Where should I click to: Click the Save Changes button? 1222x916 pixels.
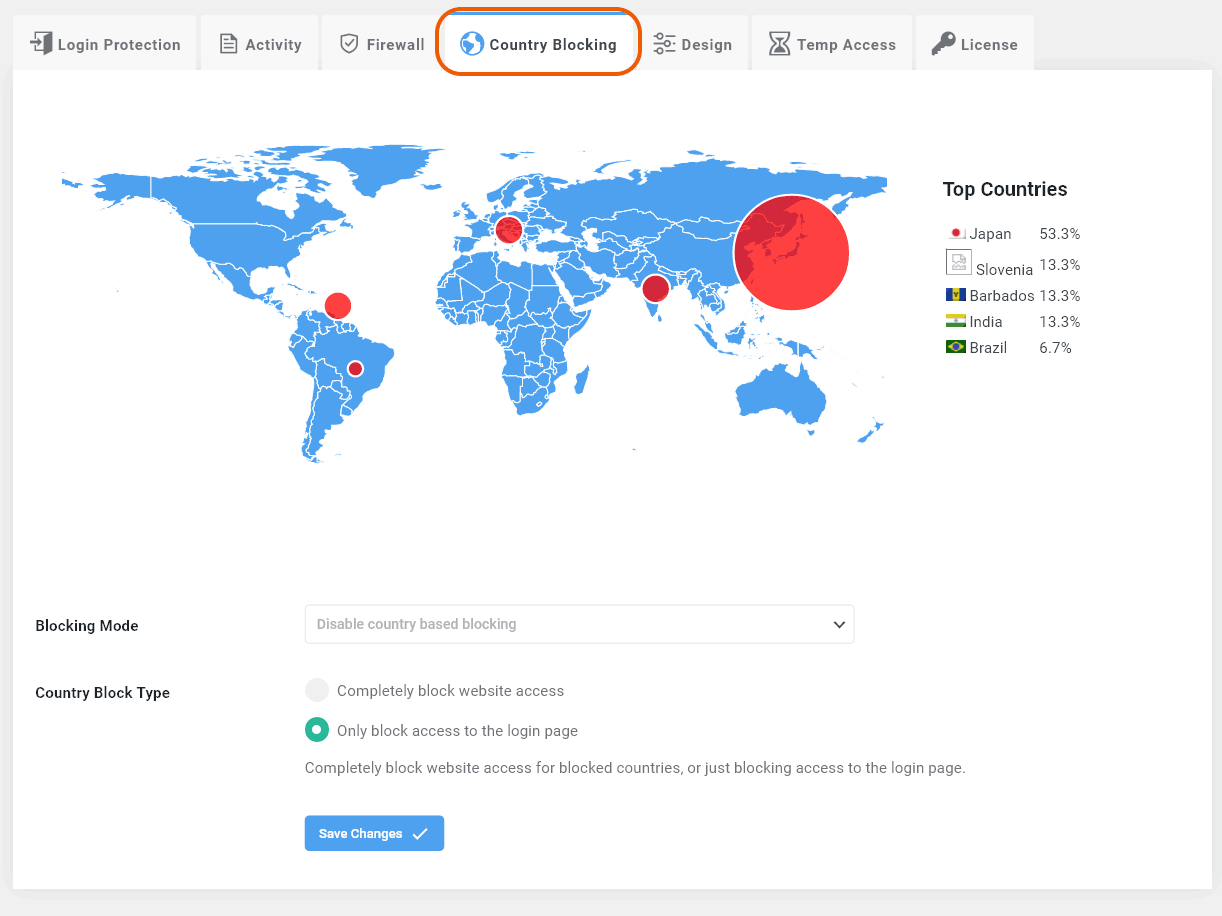374,833
